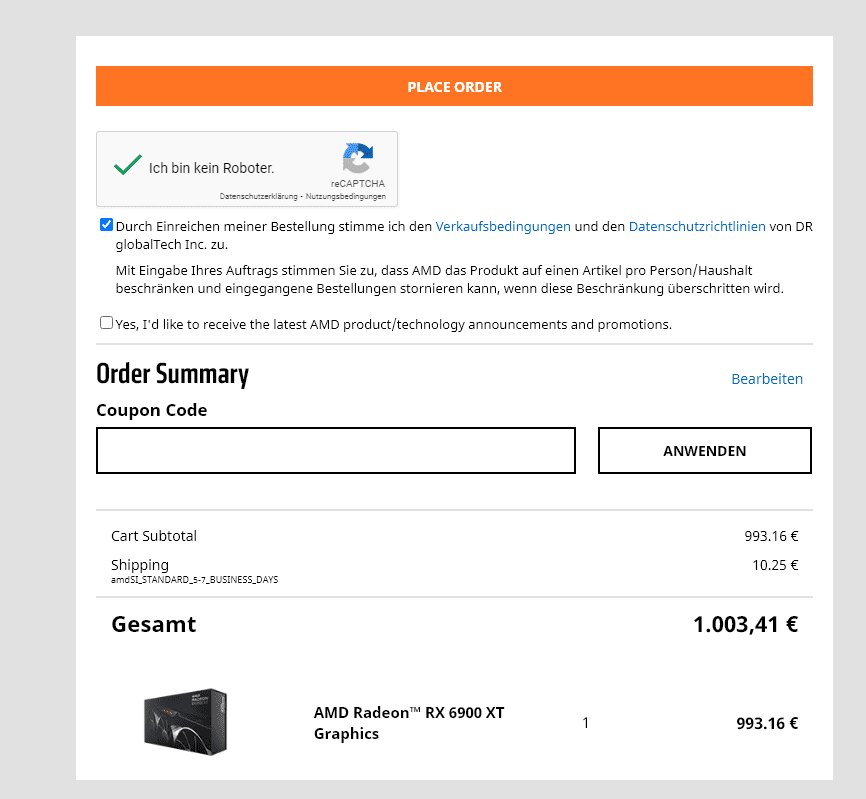The image size is (866, 799).
Task: Click the orange PLACE ORDER button
Action: click(x=454, y=87)
